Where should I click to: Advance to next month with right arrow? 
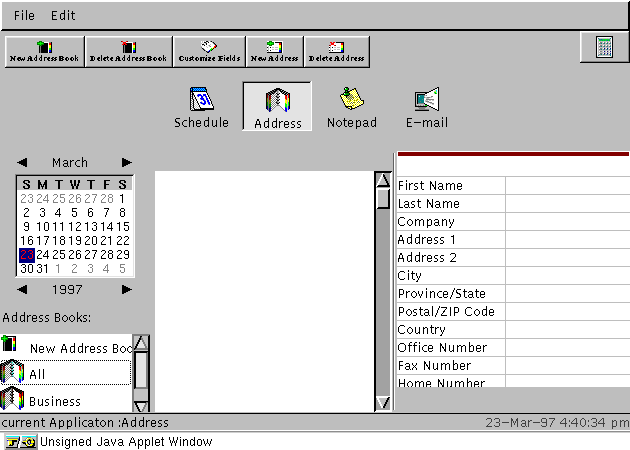pos(127,162)
